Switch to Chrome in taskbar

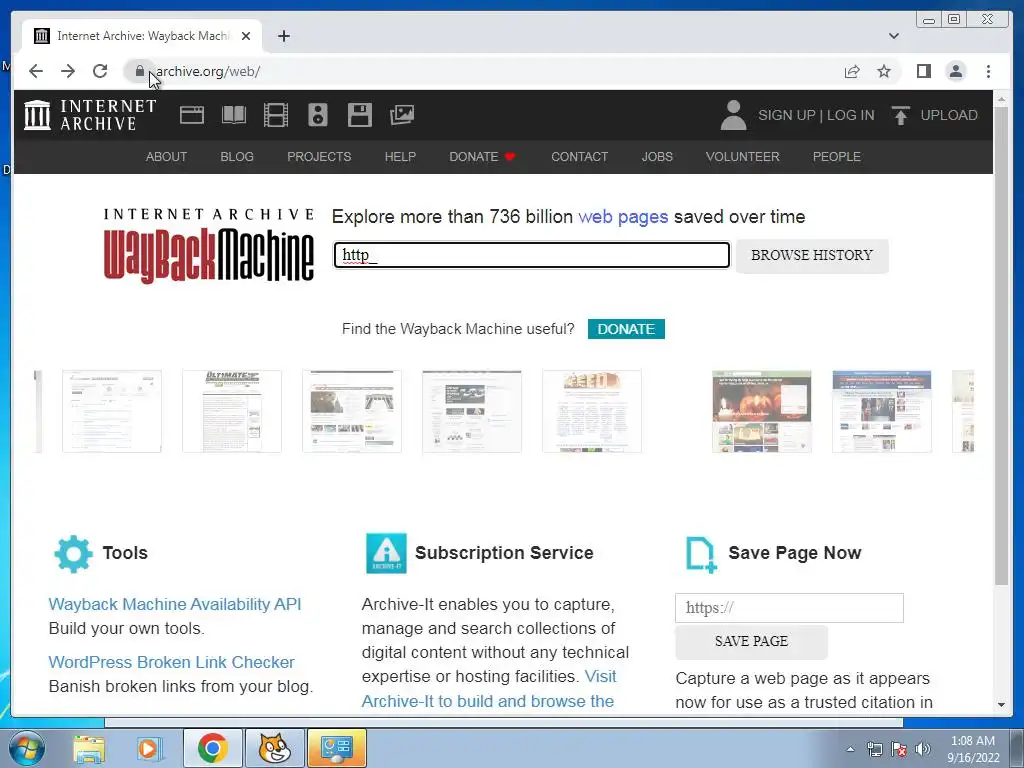pos(212,748)
